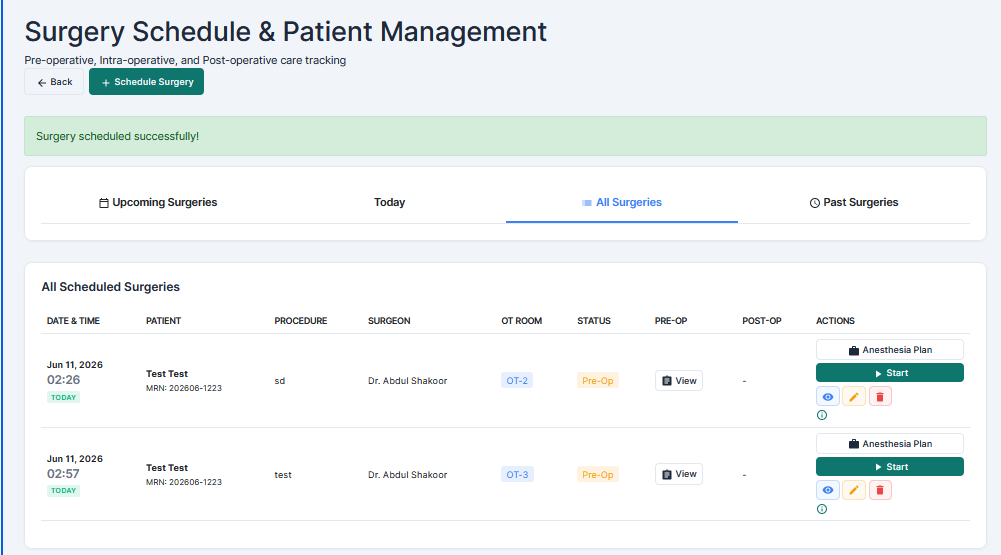Switch to Upcoming Surgeries tab

click(158, 202)
